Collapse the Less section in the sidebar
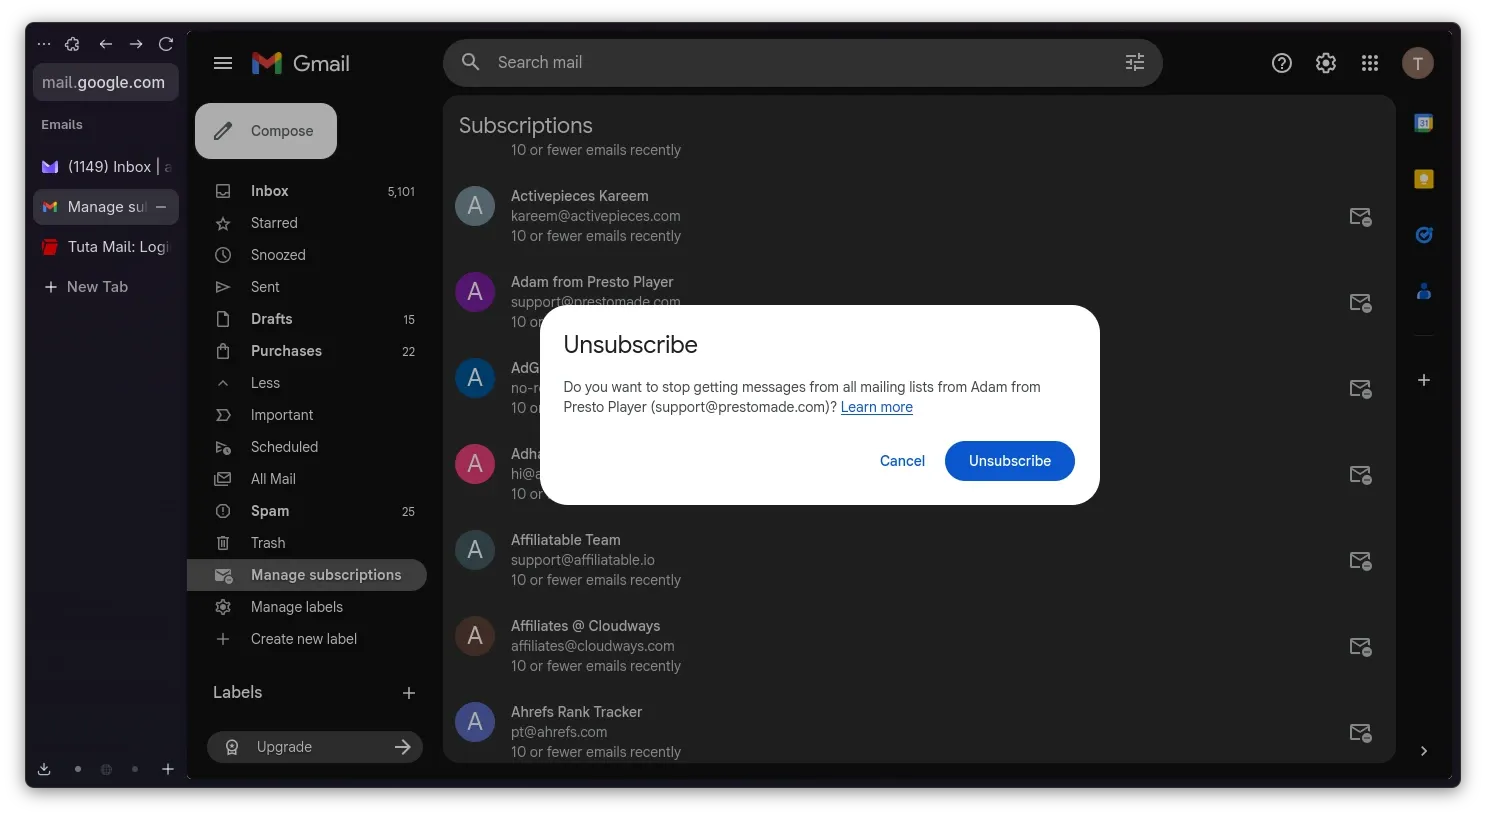 [265, 383]
